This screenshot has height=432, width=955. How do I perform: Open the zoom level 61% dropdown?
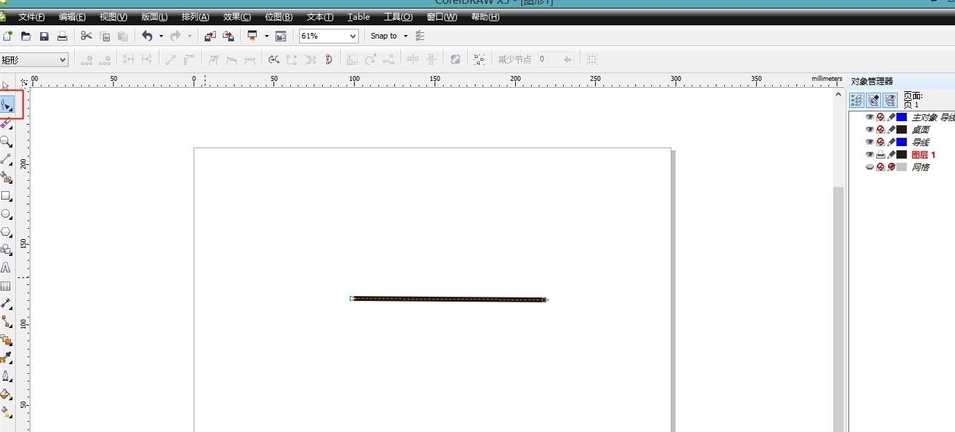[x=353, y=37]
